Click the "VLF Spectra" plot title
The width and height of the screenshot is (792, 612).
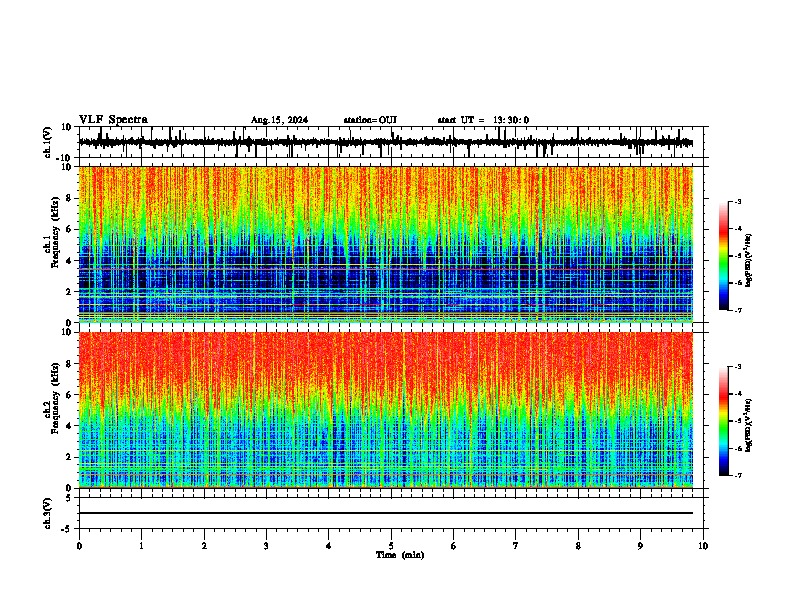pos(113,120)
